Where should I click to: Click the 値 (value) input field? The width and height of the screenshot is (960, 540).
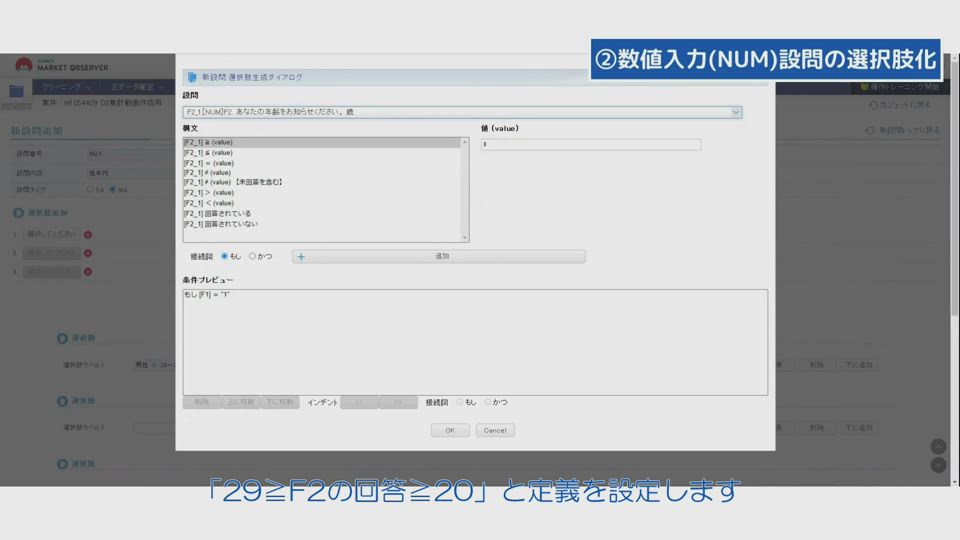pos(590,144)
